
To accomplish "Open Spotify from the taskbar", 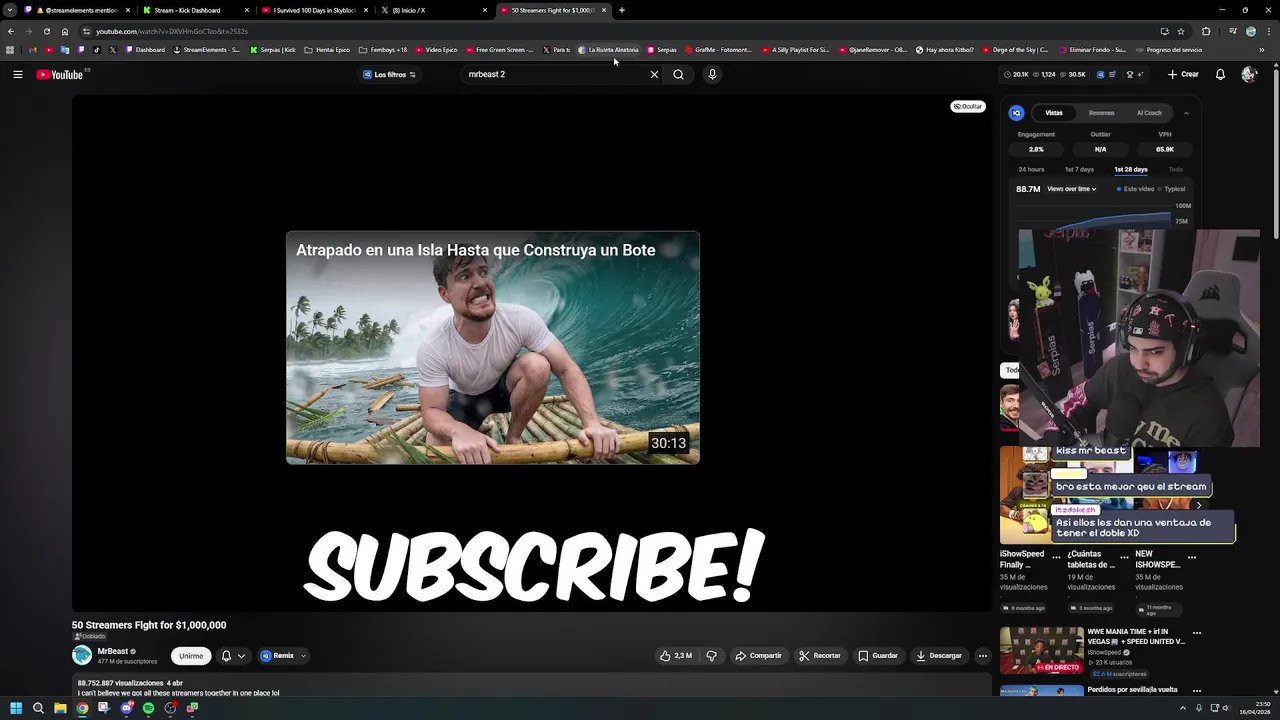I will tap(148, 708).
